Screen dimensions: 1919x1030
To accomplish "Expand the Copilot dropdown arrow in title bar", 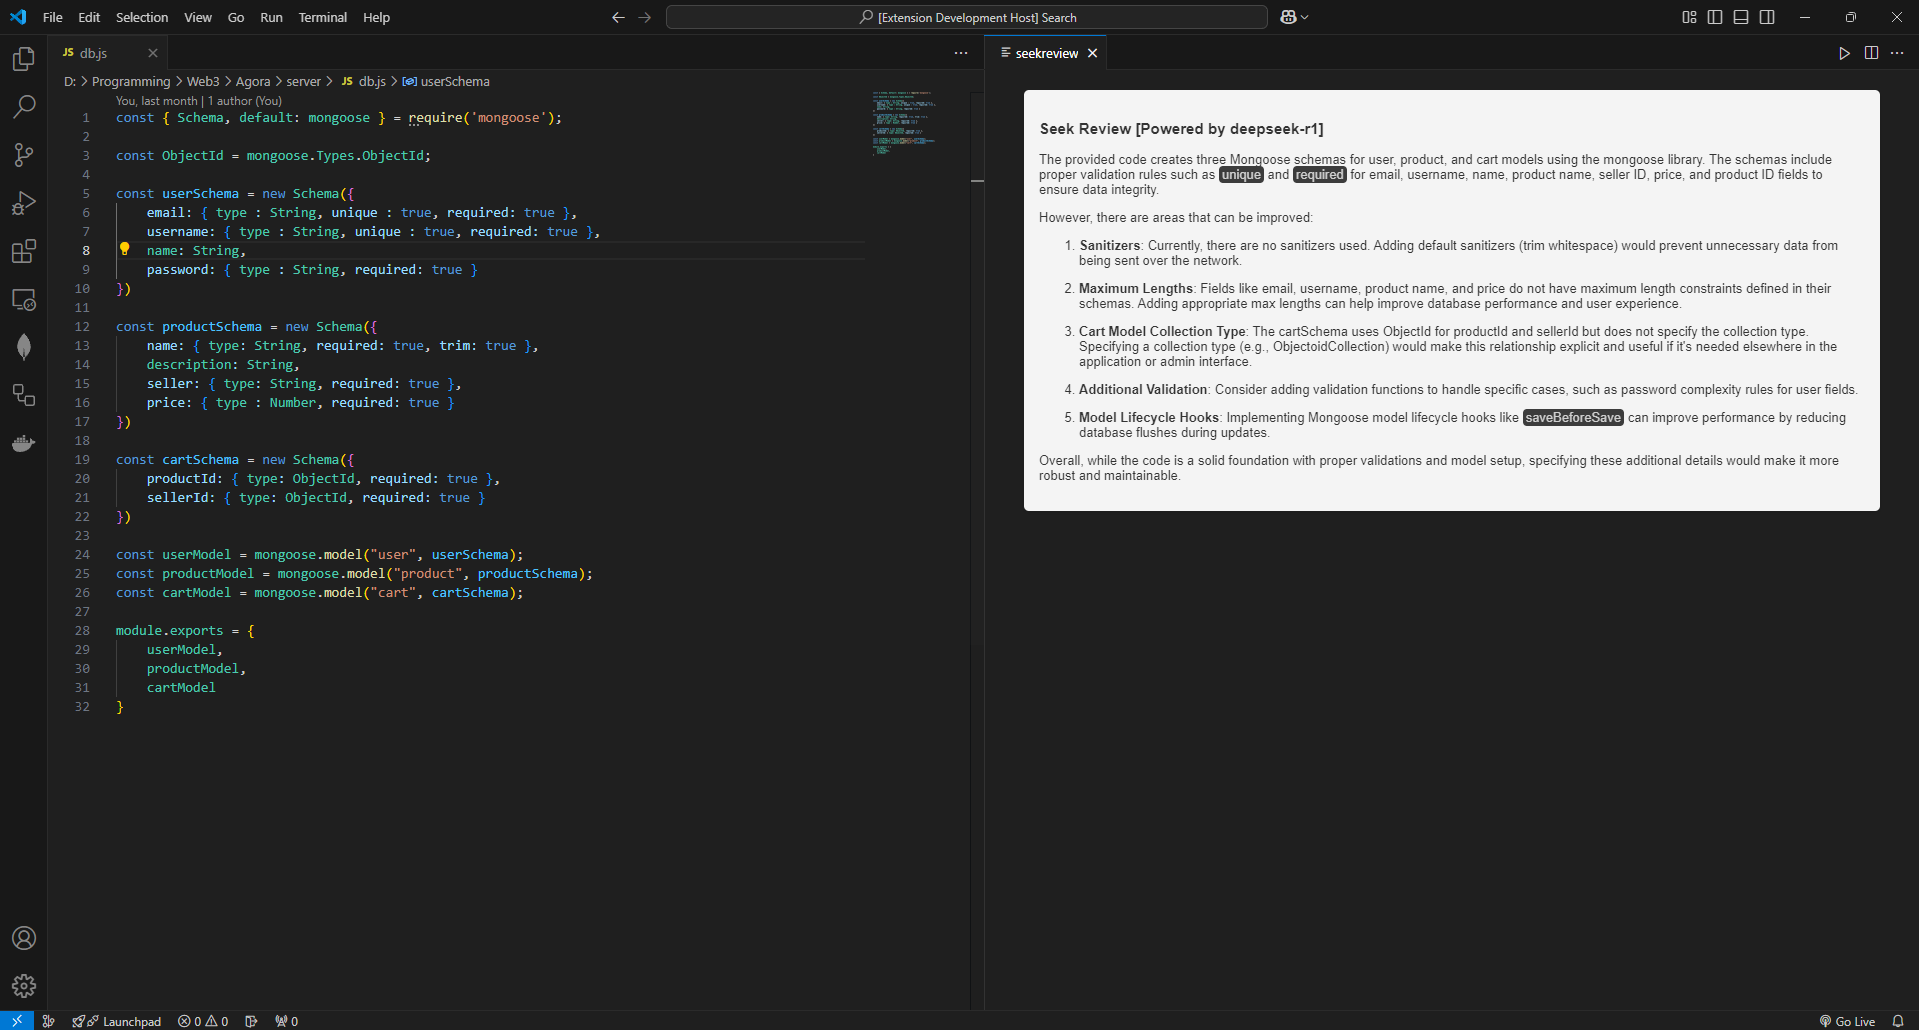I will (1305, 17).
